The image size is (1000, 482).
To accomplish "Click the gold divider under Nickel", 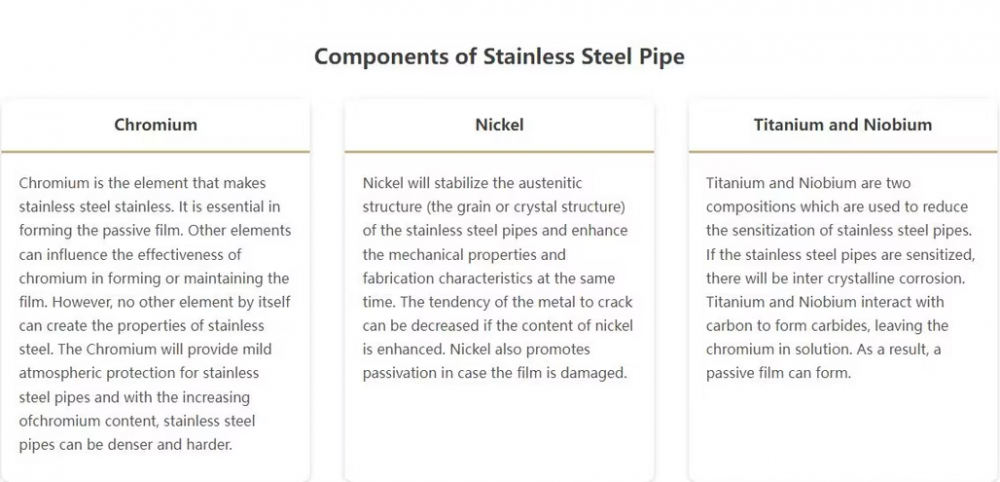I will (x=499, y=152).
